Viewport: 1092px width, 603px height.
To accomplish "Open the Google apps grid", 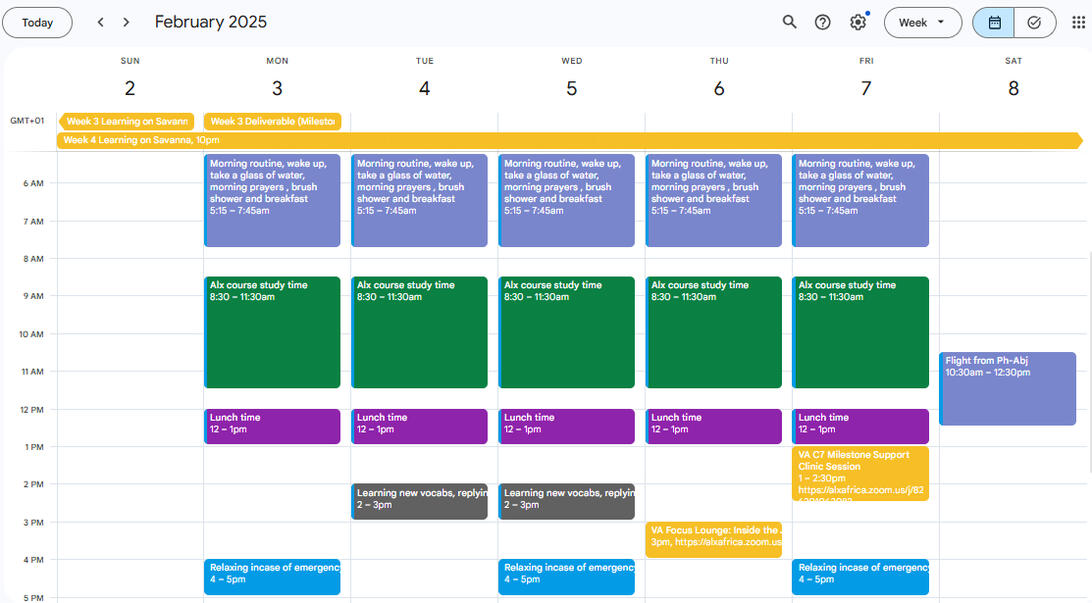I will coord(1078,22).
